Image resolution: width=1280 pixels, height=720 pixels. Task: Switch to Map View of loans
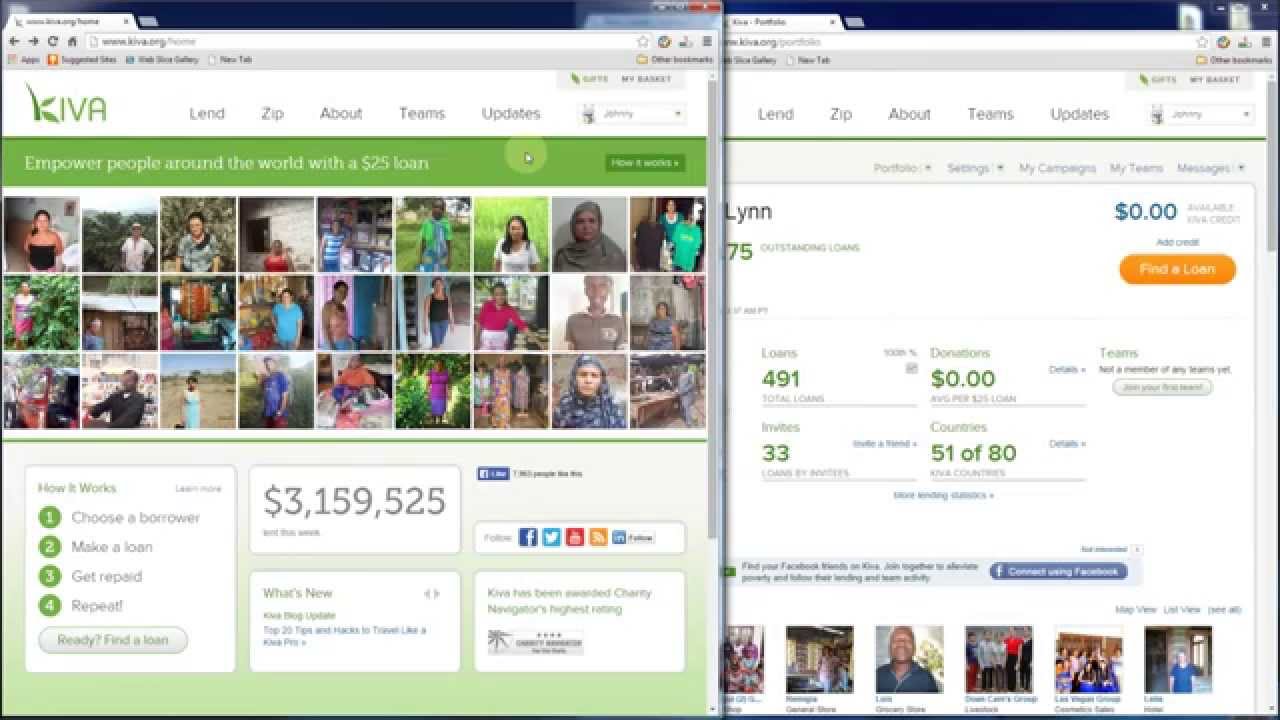(1135, 609)
